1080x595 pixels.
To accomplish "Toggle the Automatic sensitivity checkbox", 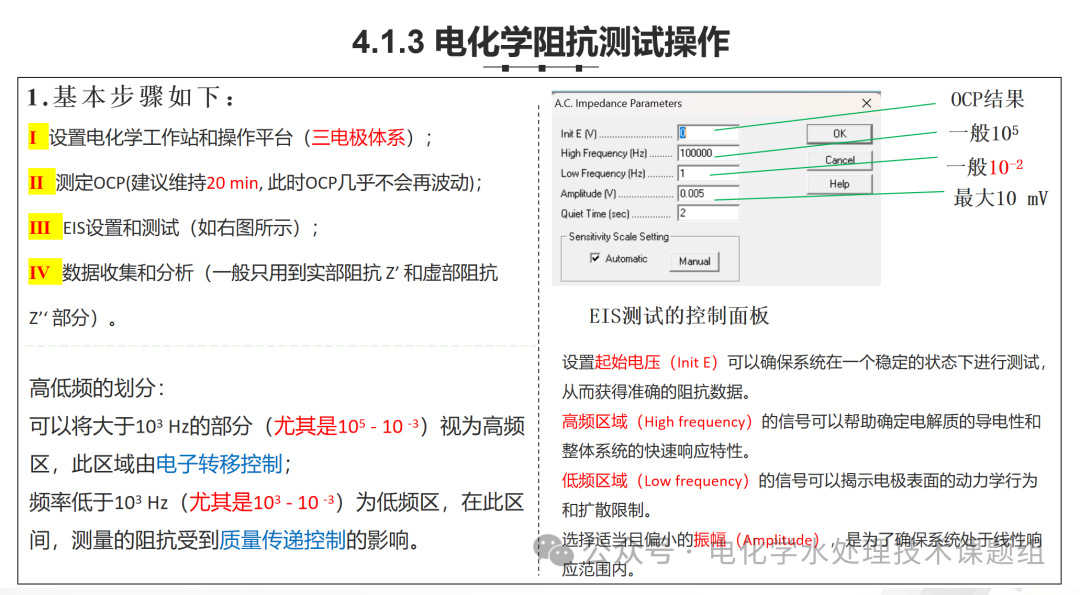I will (x=595, y=259).
